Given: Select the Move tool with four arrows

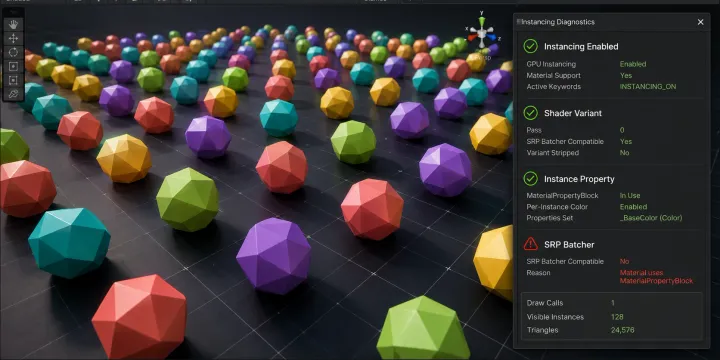Looking at the screenshot, I should [x=13, y=39].
